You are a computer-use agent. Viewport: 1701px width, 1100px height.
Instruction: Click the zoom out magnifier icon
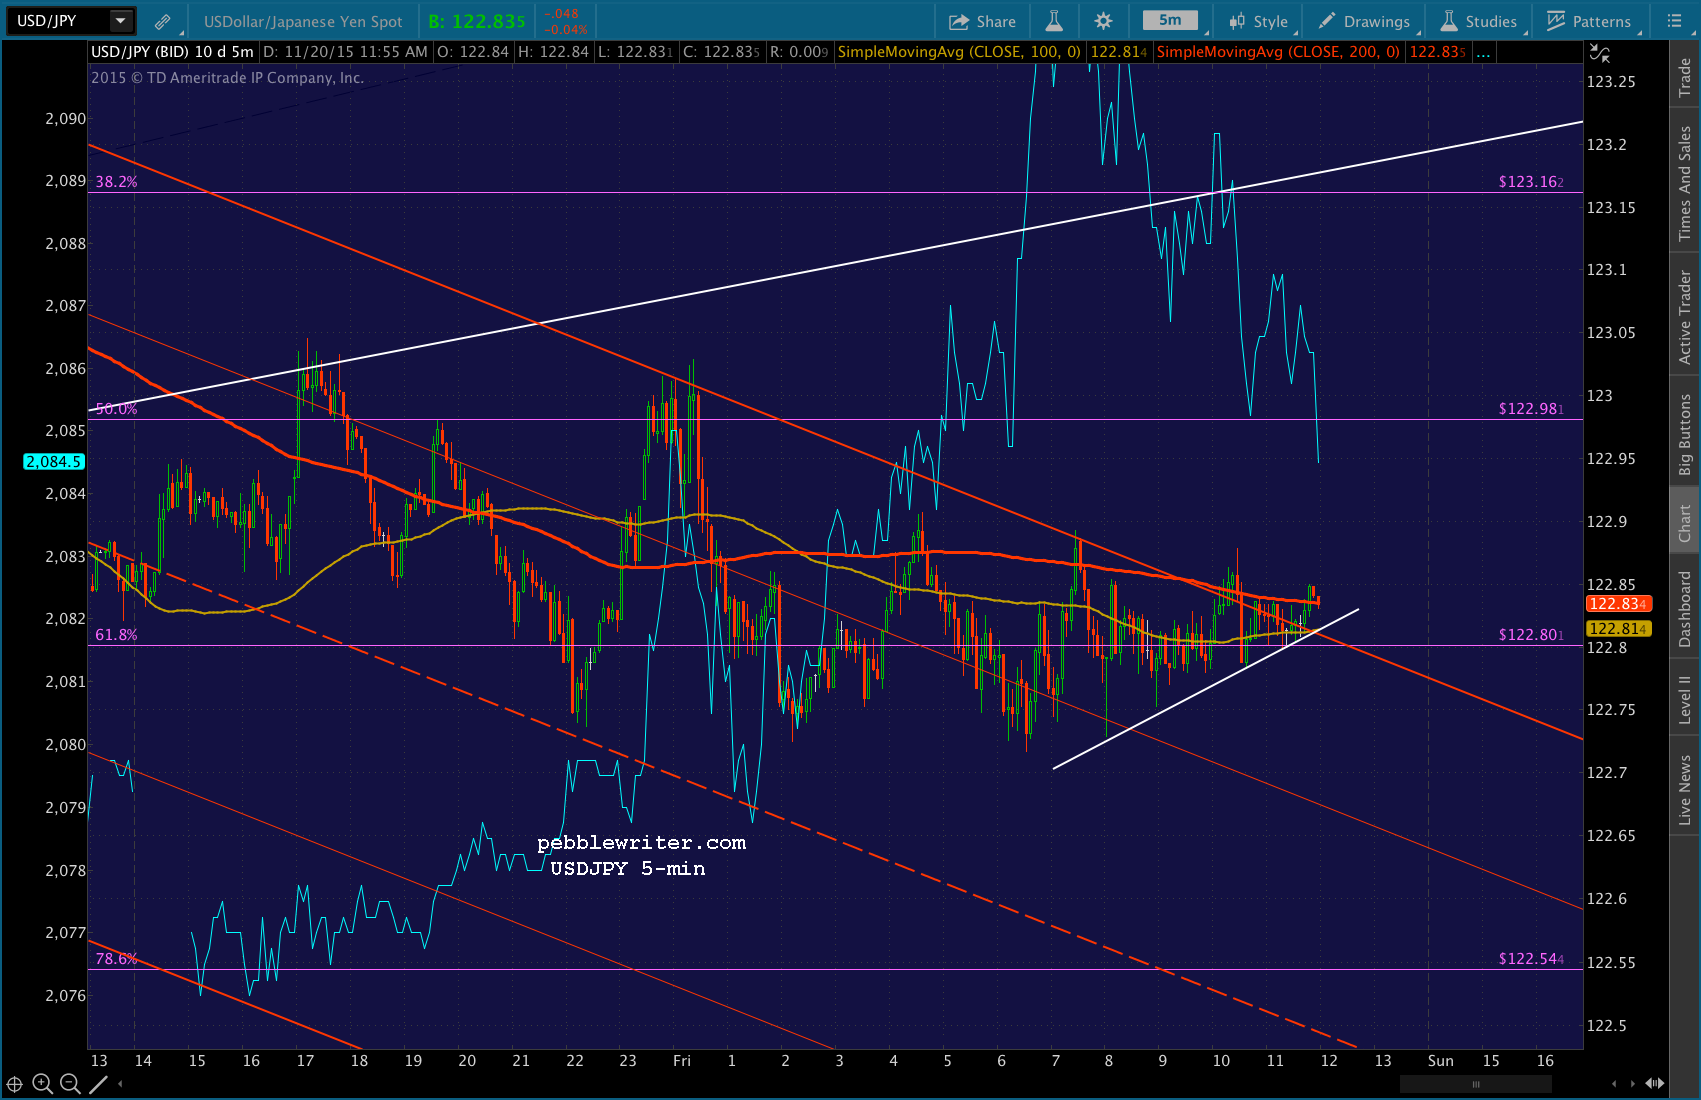[70, 1083]
